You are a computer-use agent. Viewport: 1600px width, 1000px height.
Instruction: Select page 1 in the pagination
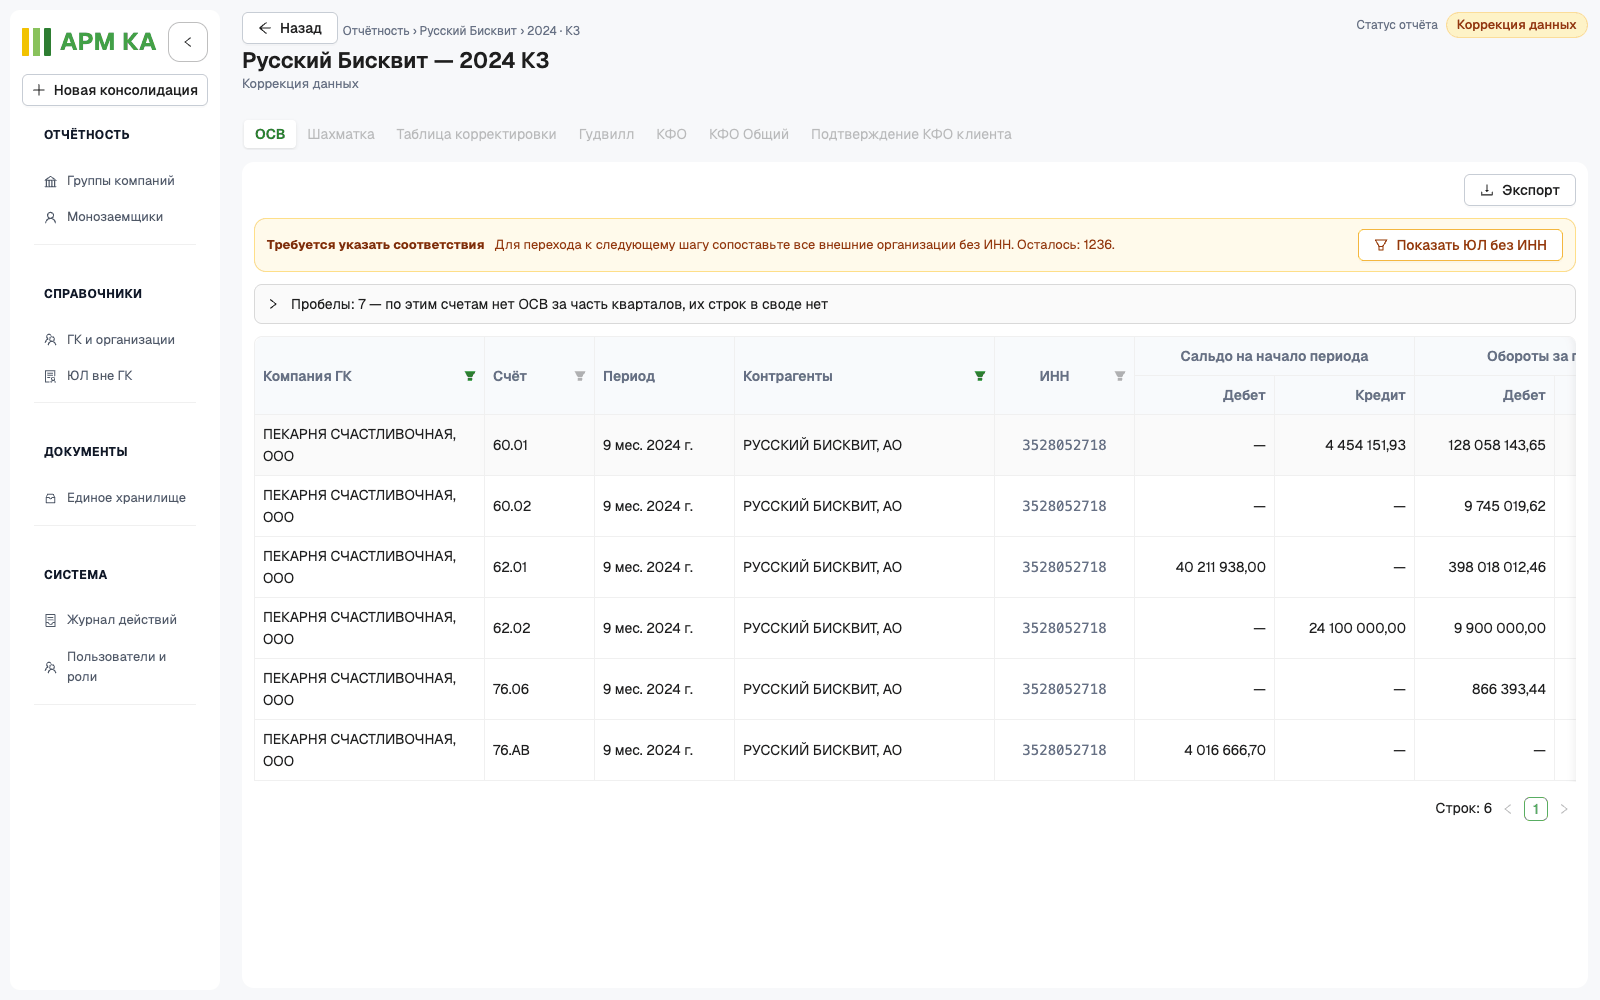1536,809
